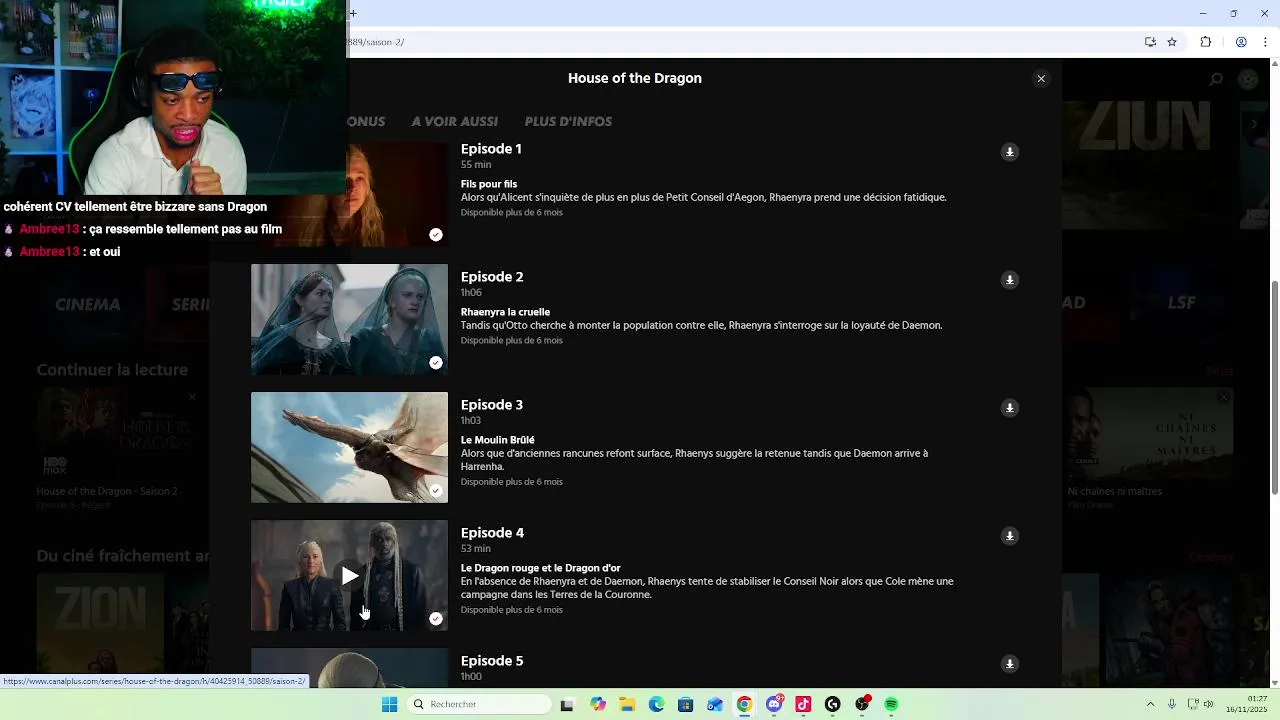The image size is (1280, 720).
Task: Click 'Le Dragon rouge et le Dragon d'or' text
Action: 540,568
